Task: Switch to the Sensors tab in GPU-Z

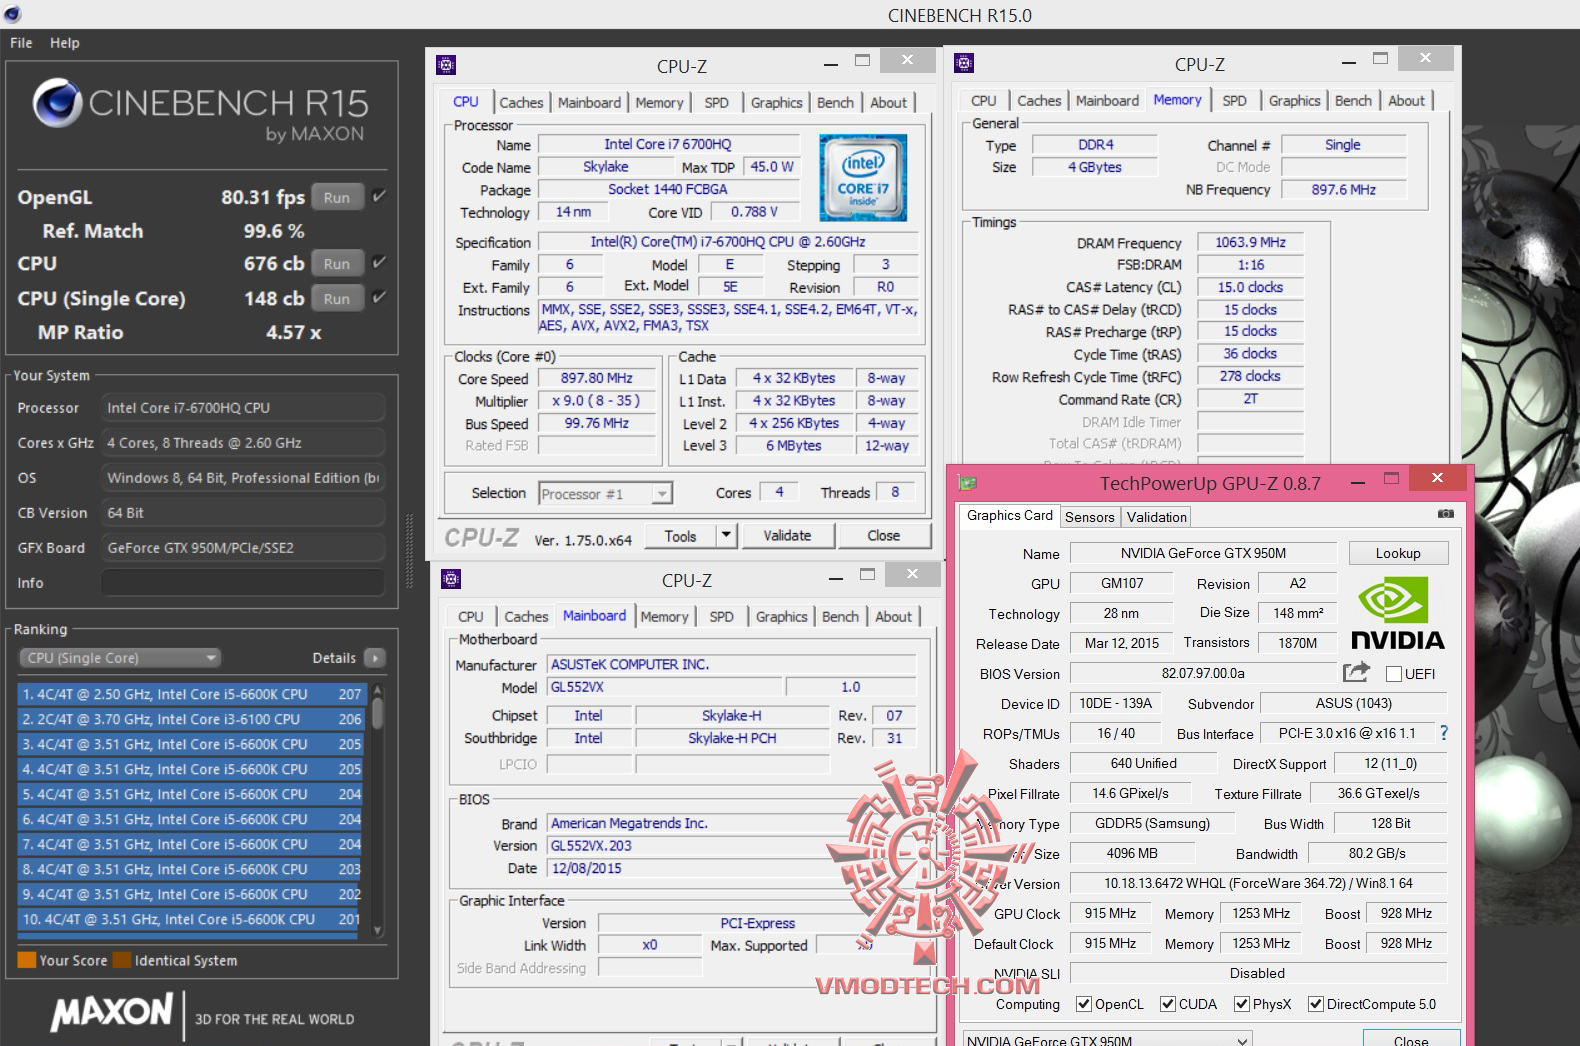Action: tap(1089, 517)
